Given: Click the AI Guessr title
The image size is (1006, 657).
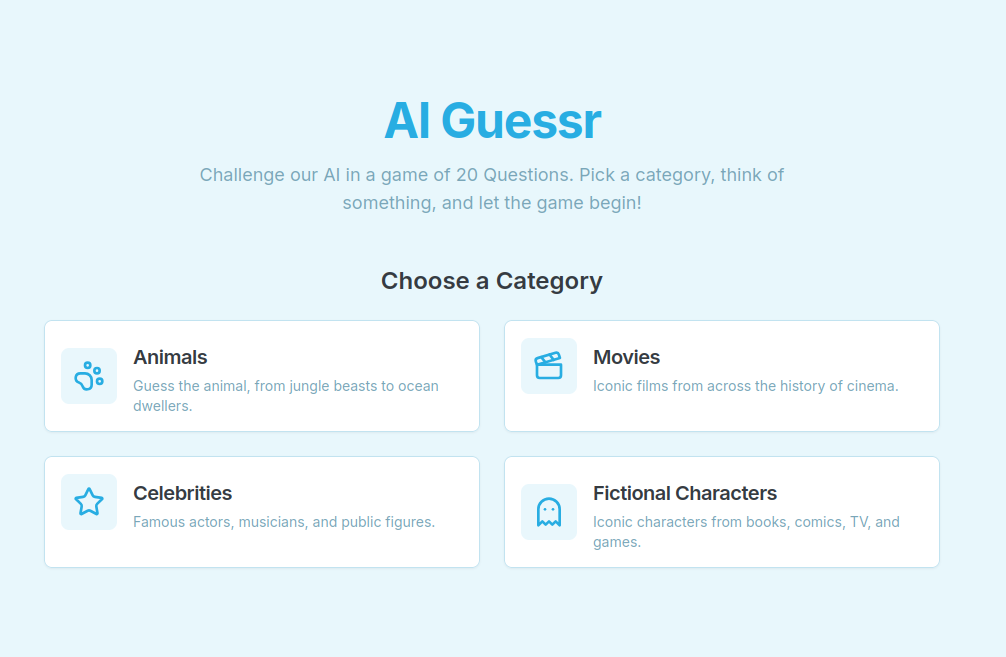Looking at the screenshot, I should 492,121.
